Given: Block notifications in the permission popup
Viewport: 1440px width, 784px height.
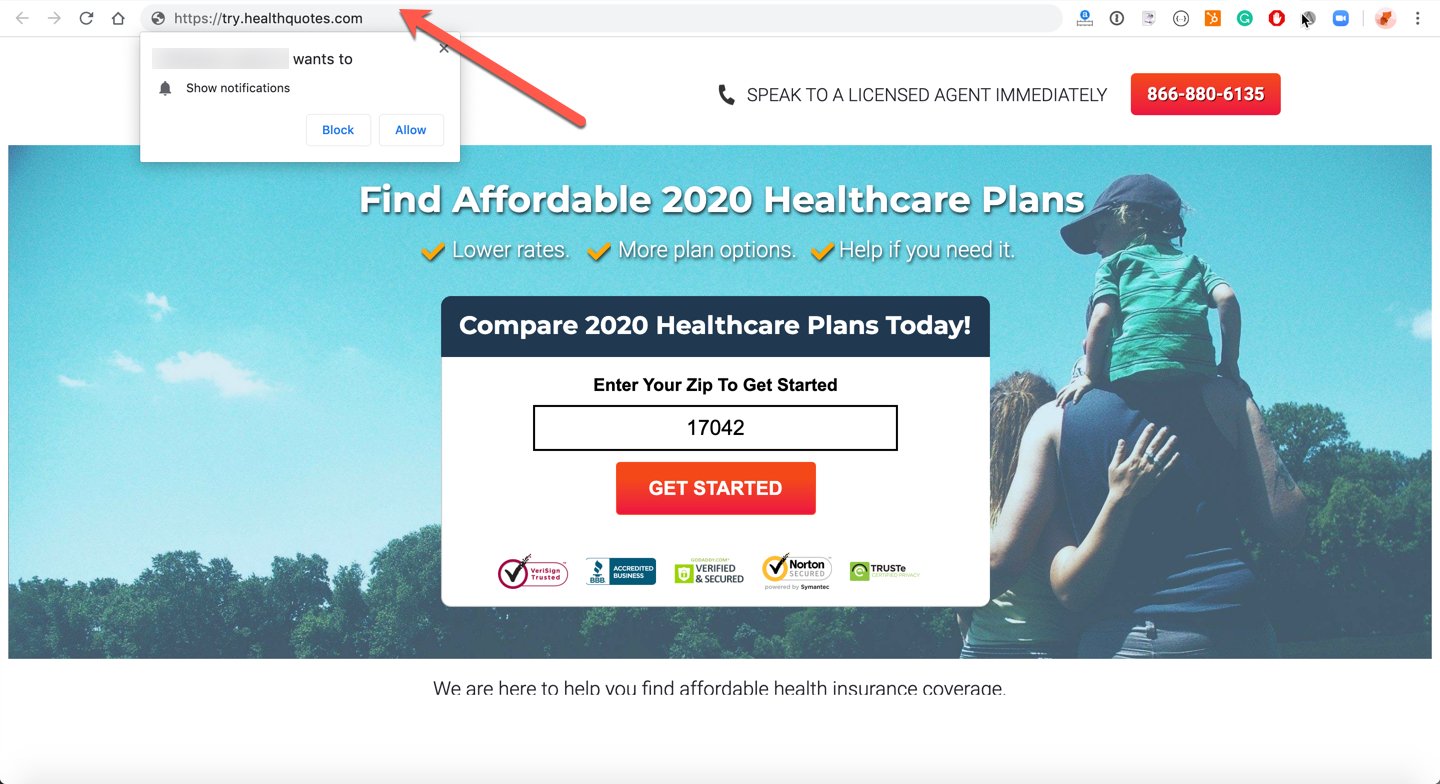Looking at the screenshot, I should [x=338, y=130].
